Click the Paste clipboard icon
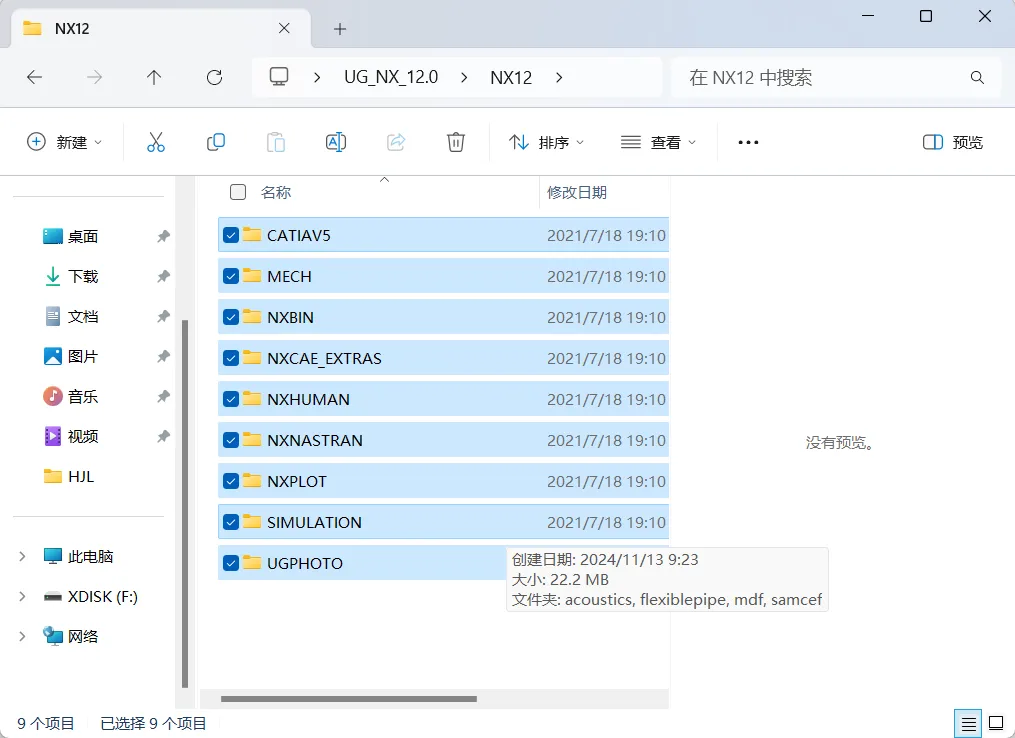Image resolution: width=1015 pixels, height=738 pixels. tap(276, 142)
